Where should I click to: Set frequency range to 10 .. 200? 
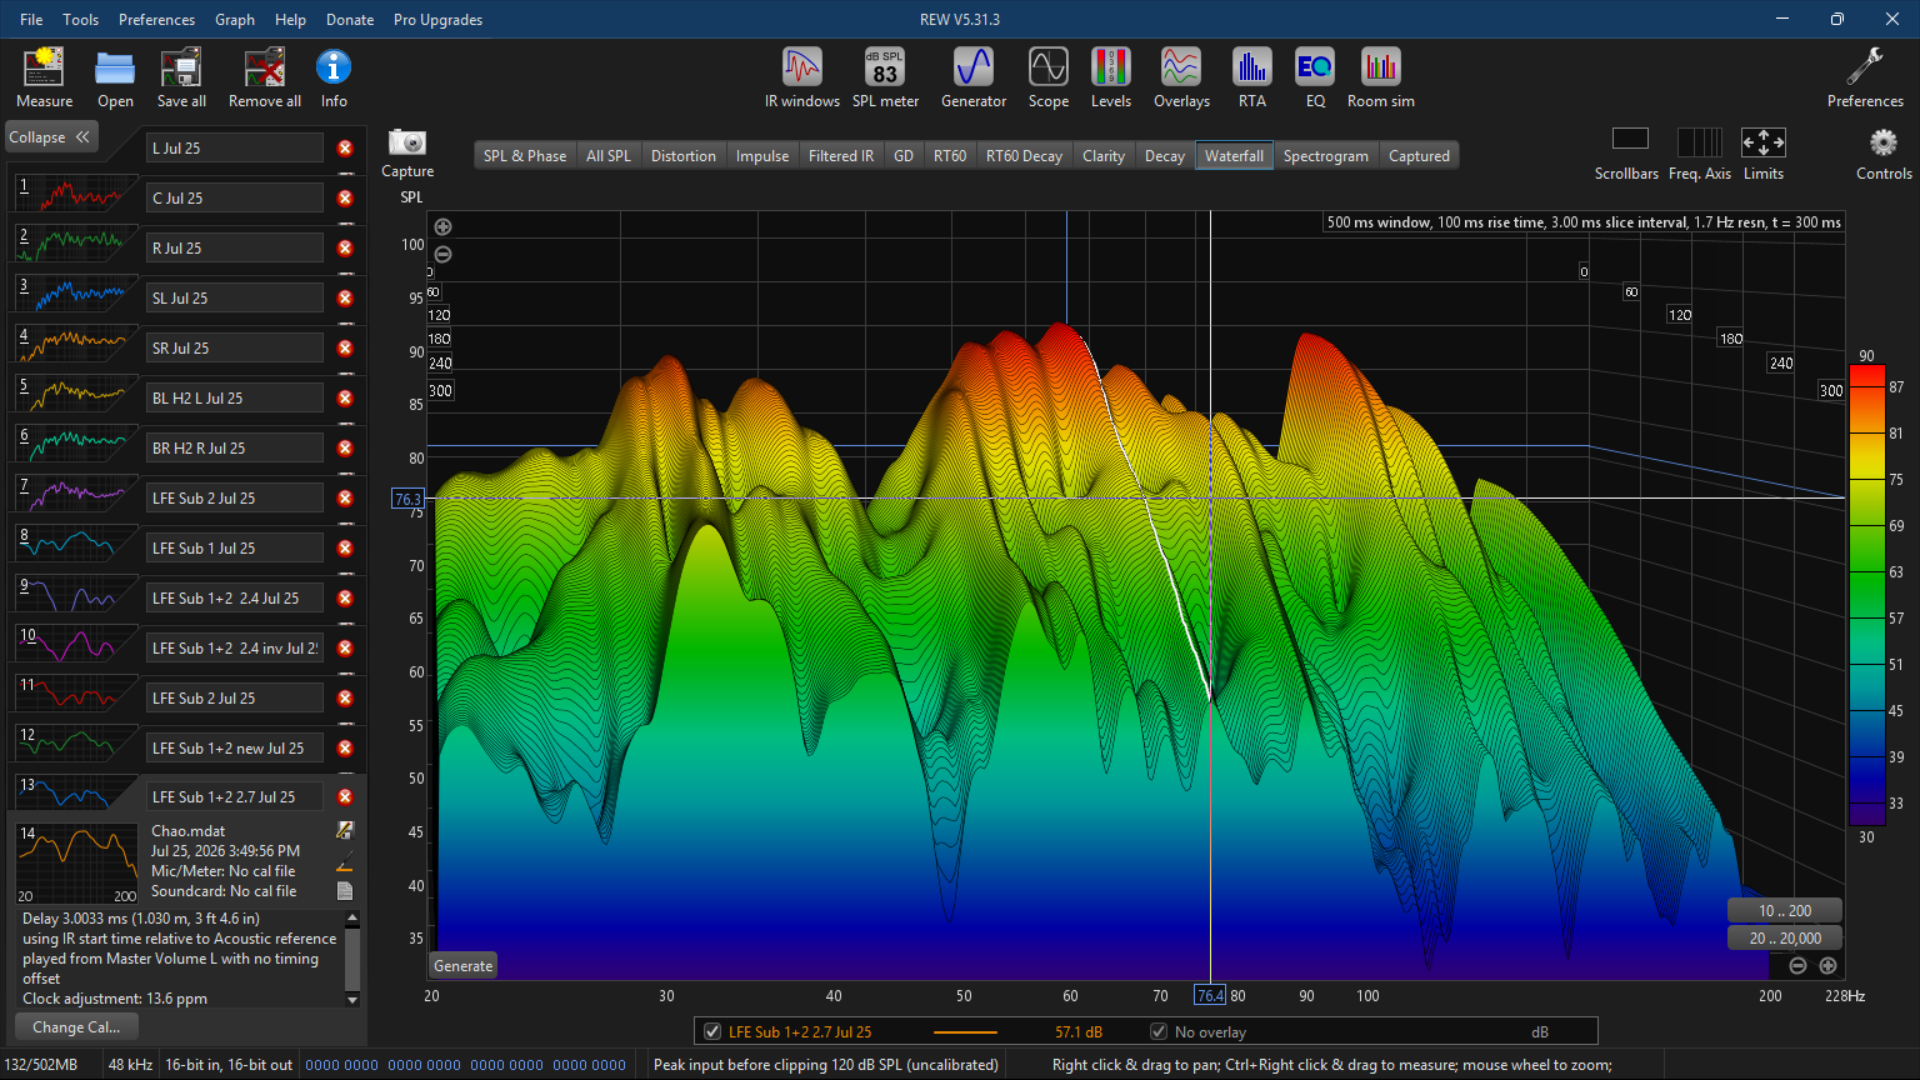pyautogui.click(x=1785, y=911)
